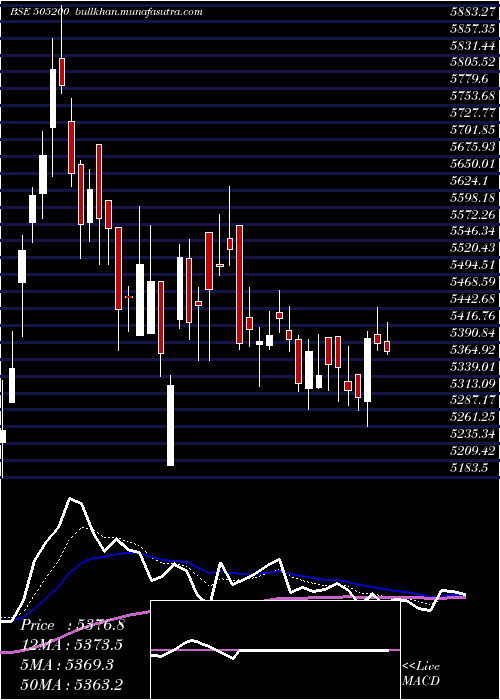This screenshot has height=700, width=500.
Task: Click the 5416.76 price axis label
Action: click(x=473, y=316)
